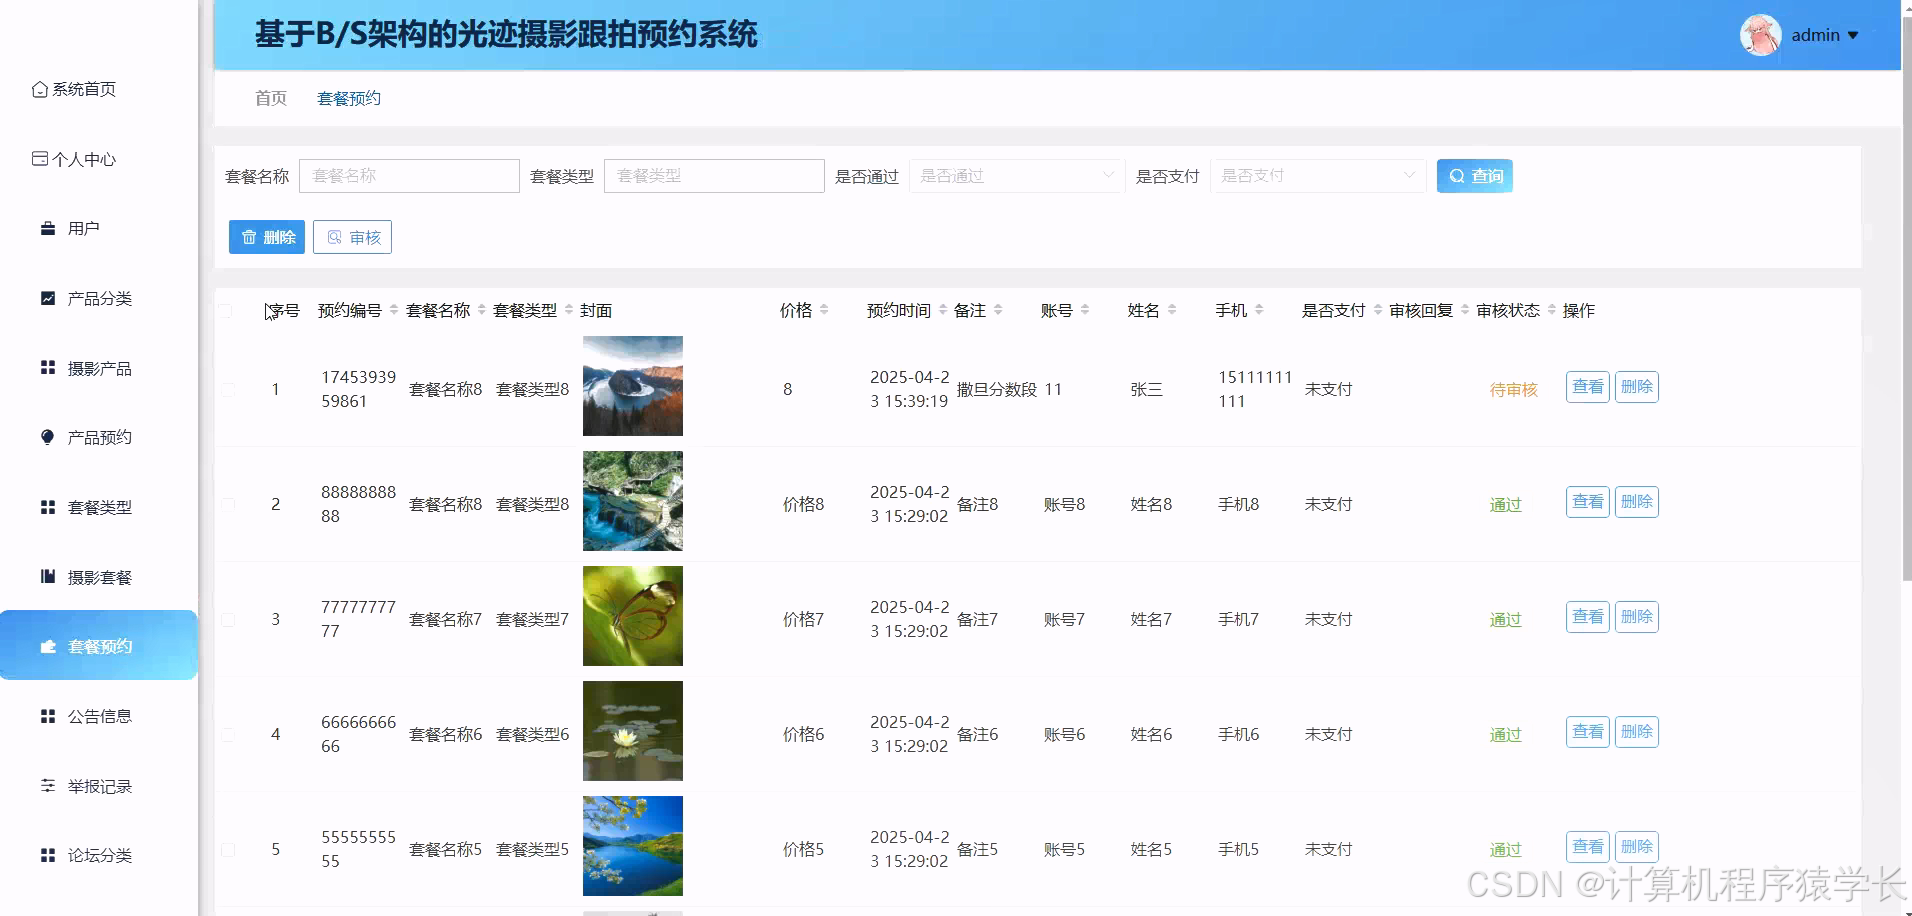1912x916 pixels.
Task: Select the 套餐类型 sidebar icon
Action: [x=47, y=507]
